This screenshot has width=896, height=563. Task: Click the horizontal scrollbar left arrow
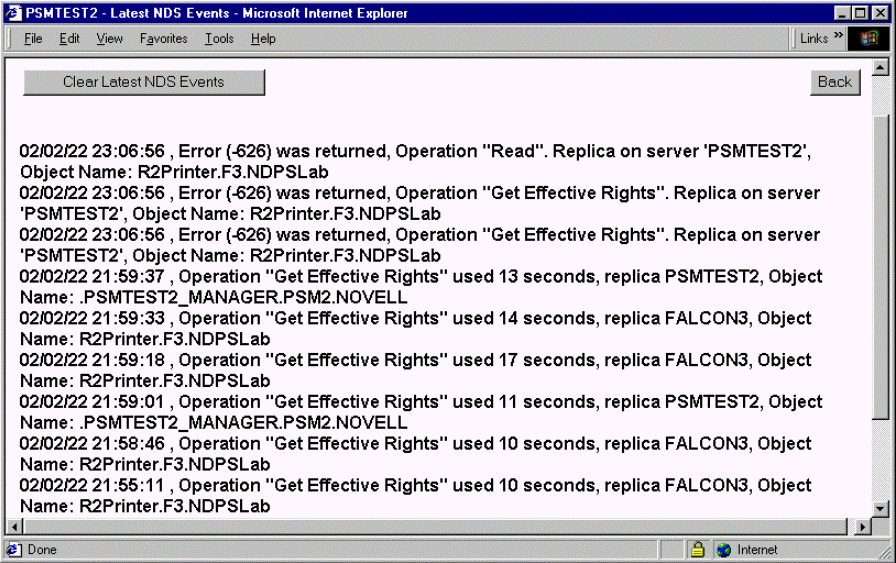14,526
